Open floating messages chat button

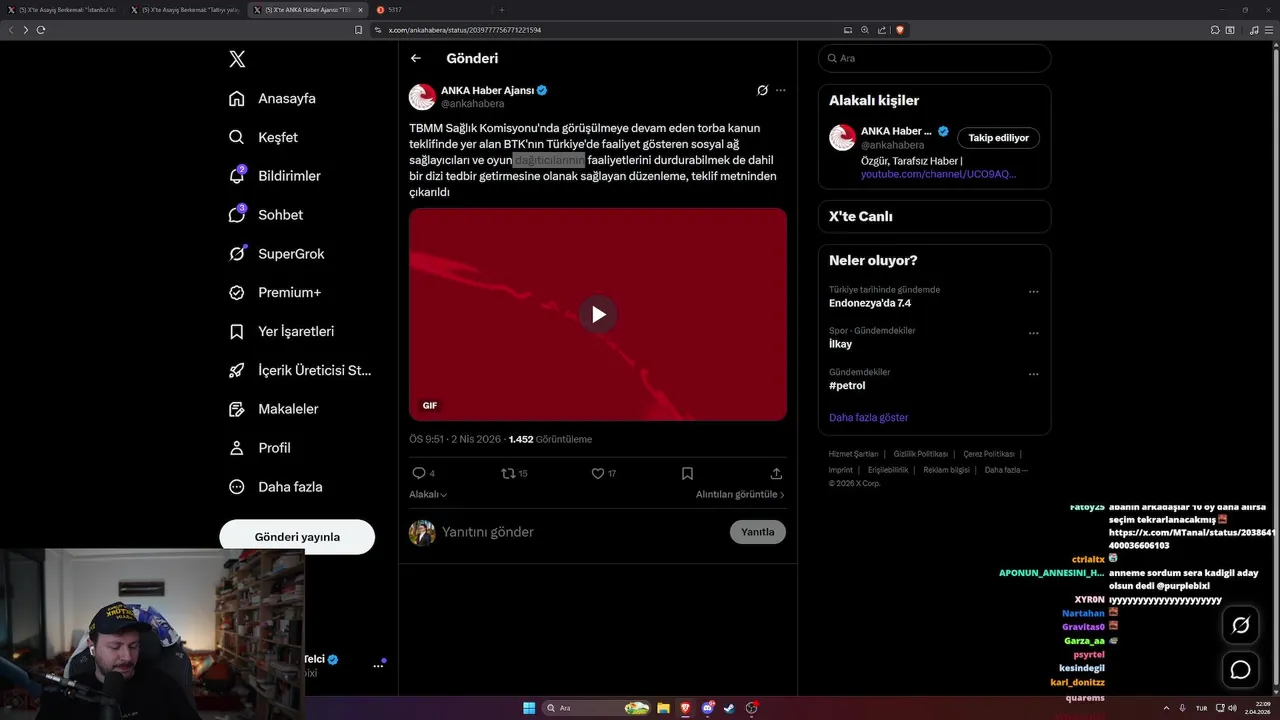tap(1241, 669)
